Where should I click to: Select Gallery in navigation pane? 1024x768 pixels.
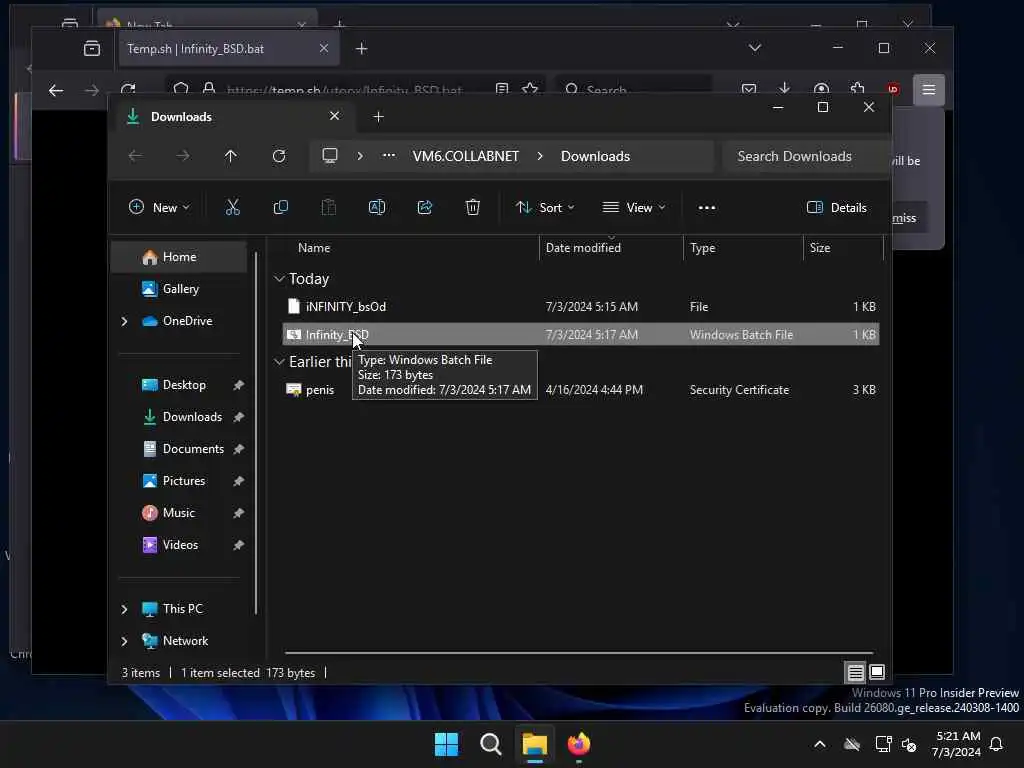[x=179, y=289]
